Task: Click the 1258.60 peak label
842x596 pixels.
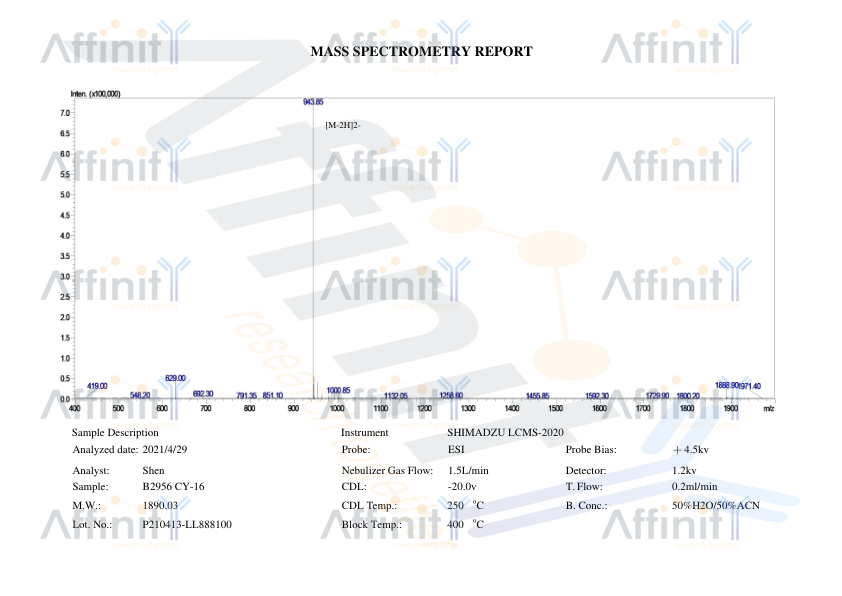Action: pos(451,395)
